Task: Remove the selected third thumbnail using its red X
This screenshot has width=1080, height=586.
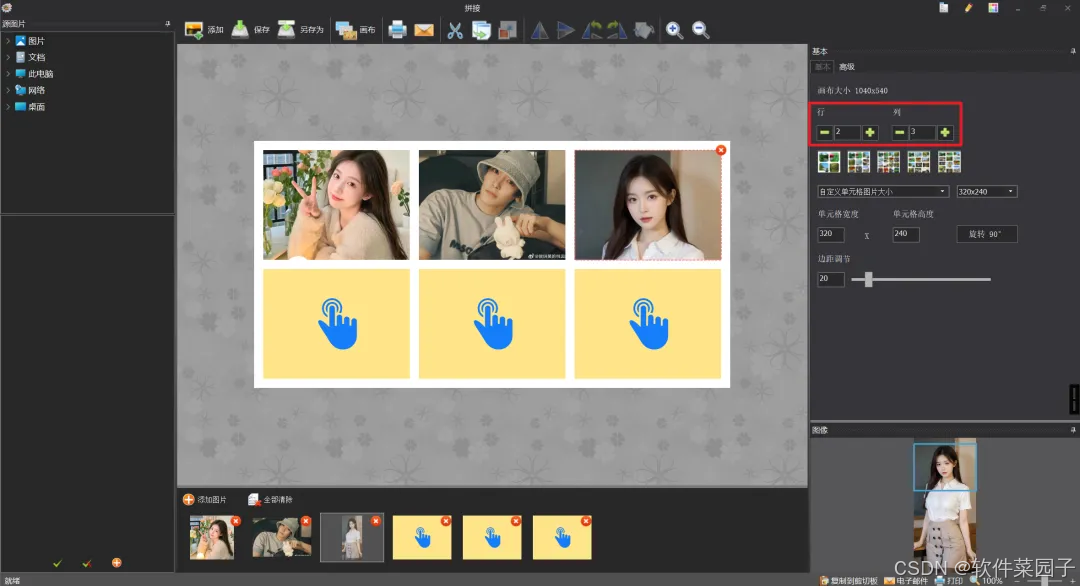Action: pyautogui.click(x=375, y=521)
